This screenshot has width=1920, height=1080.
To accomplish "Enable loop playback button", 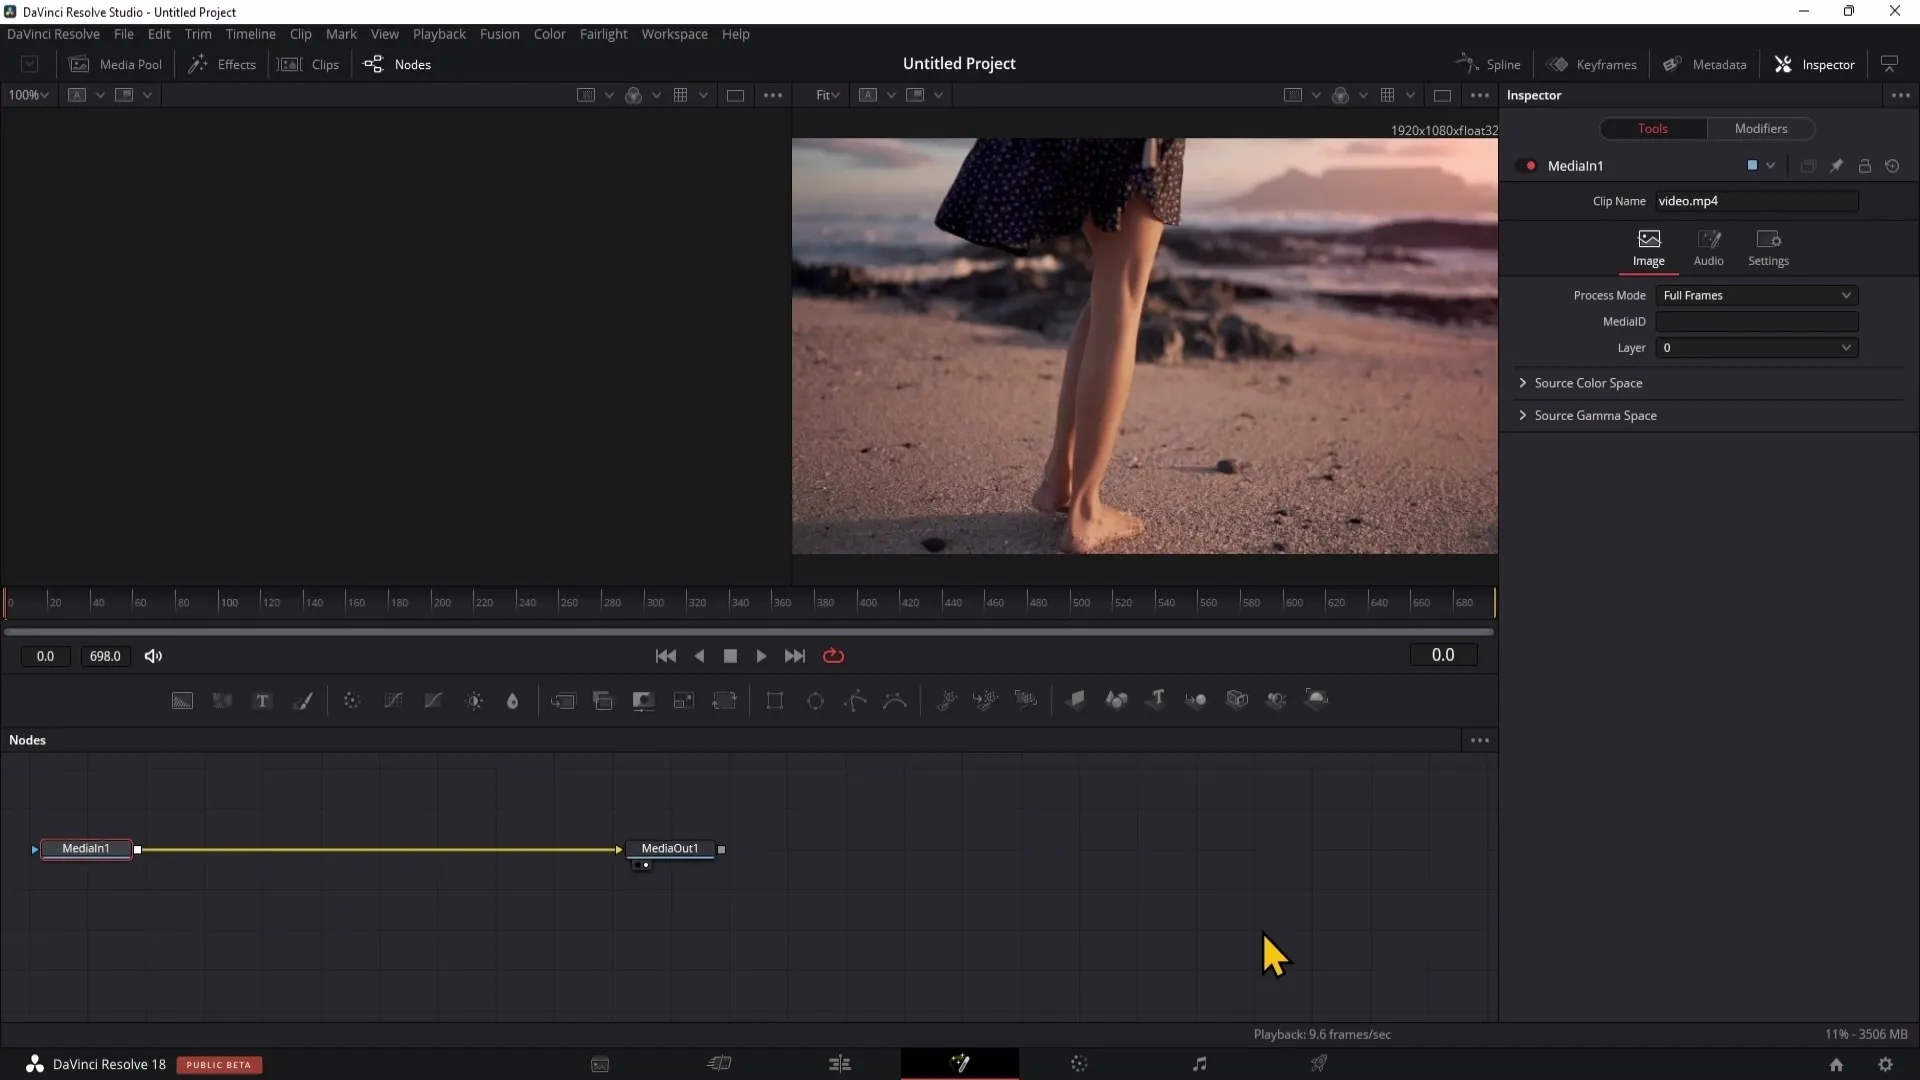I will [833, 655].
